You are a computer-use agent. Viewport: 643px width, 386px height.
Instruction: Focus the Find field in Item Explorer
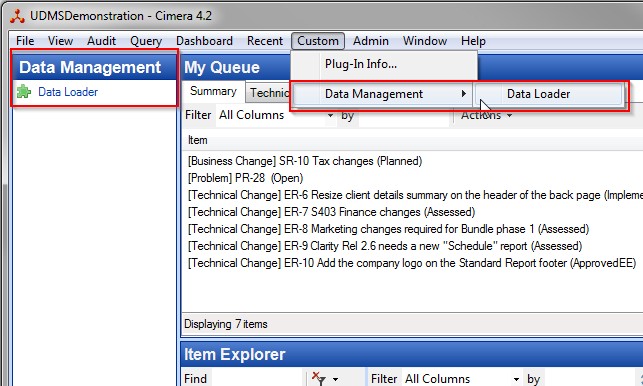pyautogui.click(x=257, y=378)
